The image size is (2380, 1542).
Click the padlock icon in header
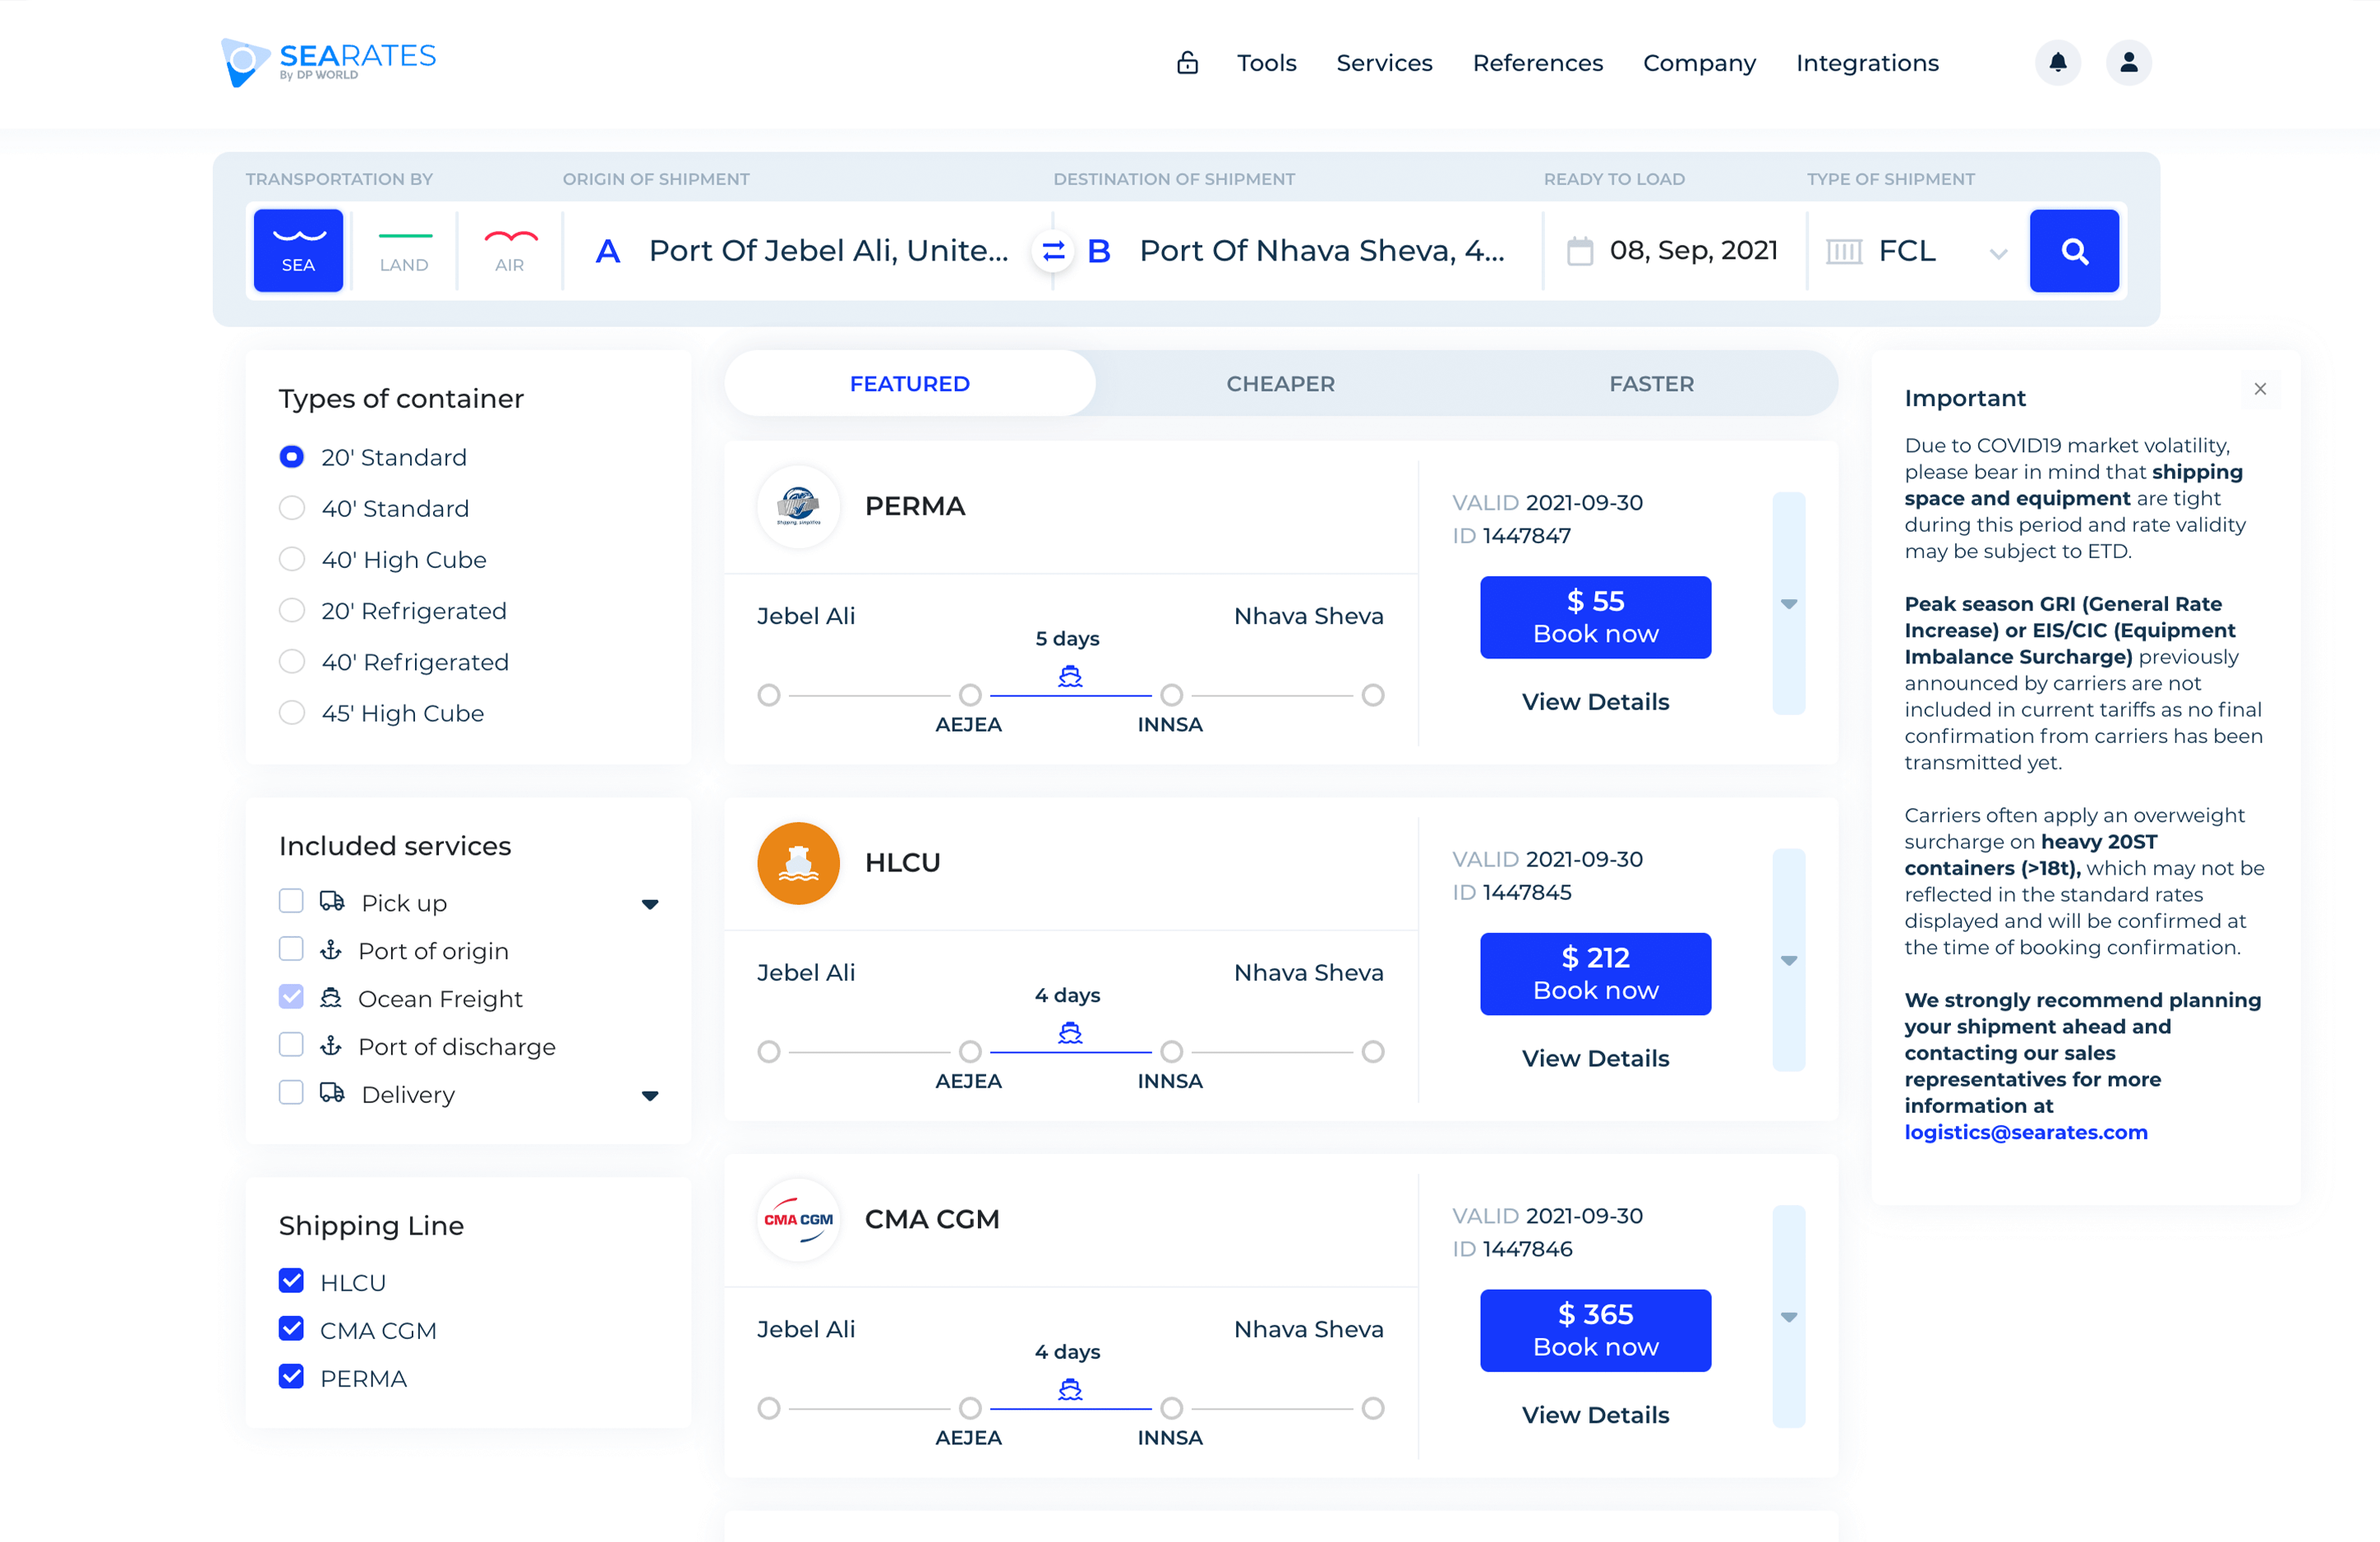1187,63
